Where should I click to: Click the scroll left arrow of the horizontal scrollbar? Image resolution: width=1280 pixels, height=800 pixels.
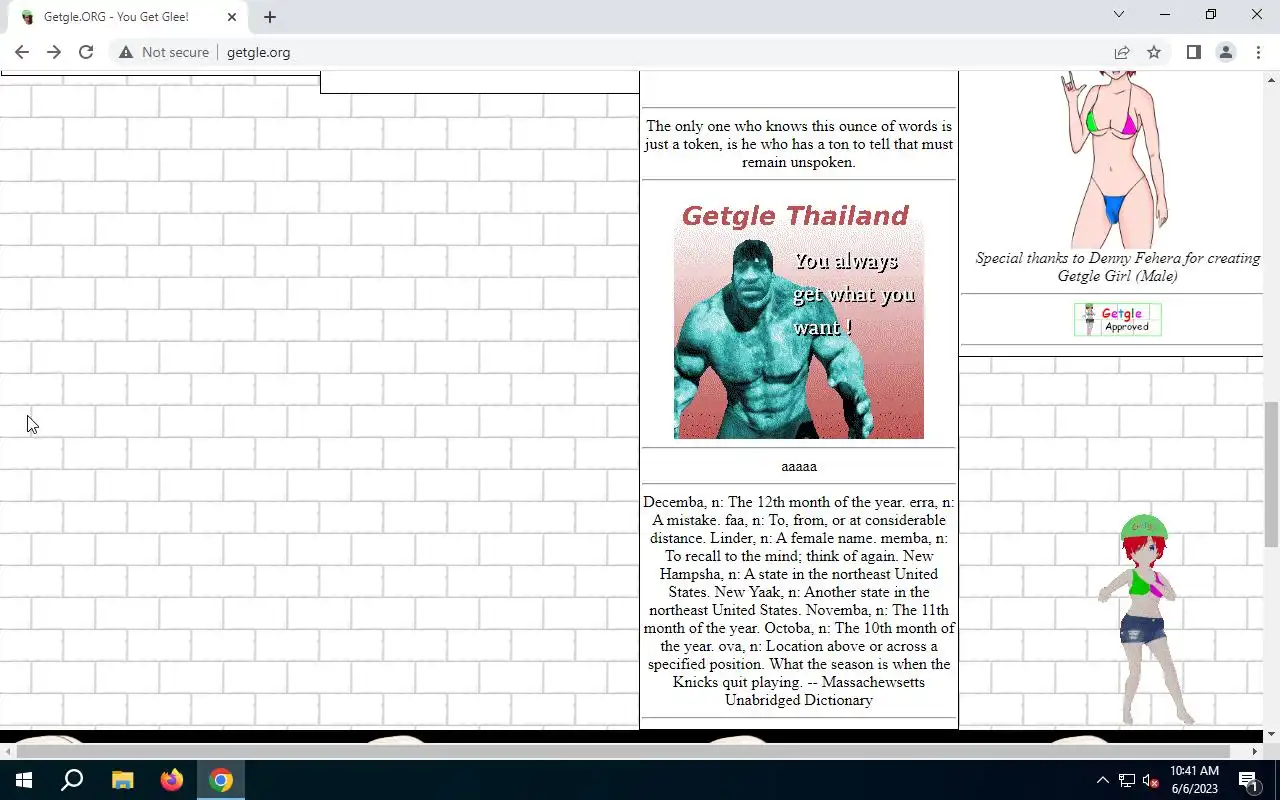pos(7,751)
